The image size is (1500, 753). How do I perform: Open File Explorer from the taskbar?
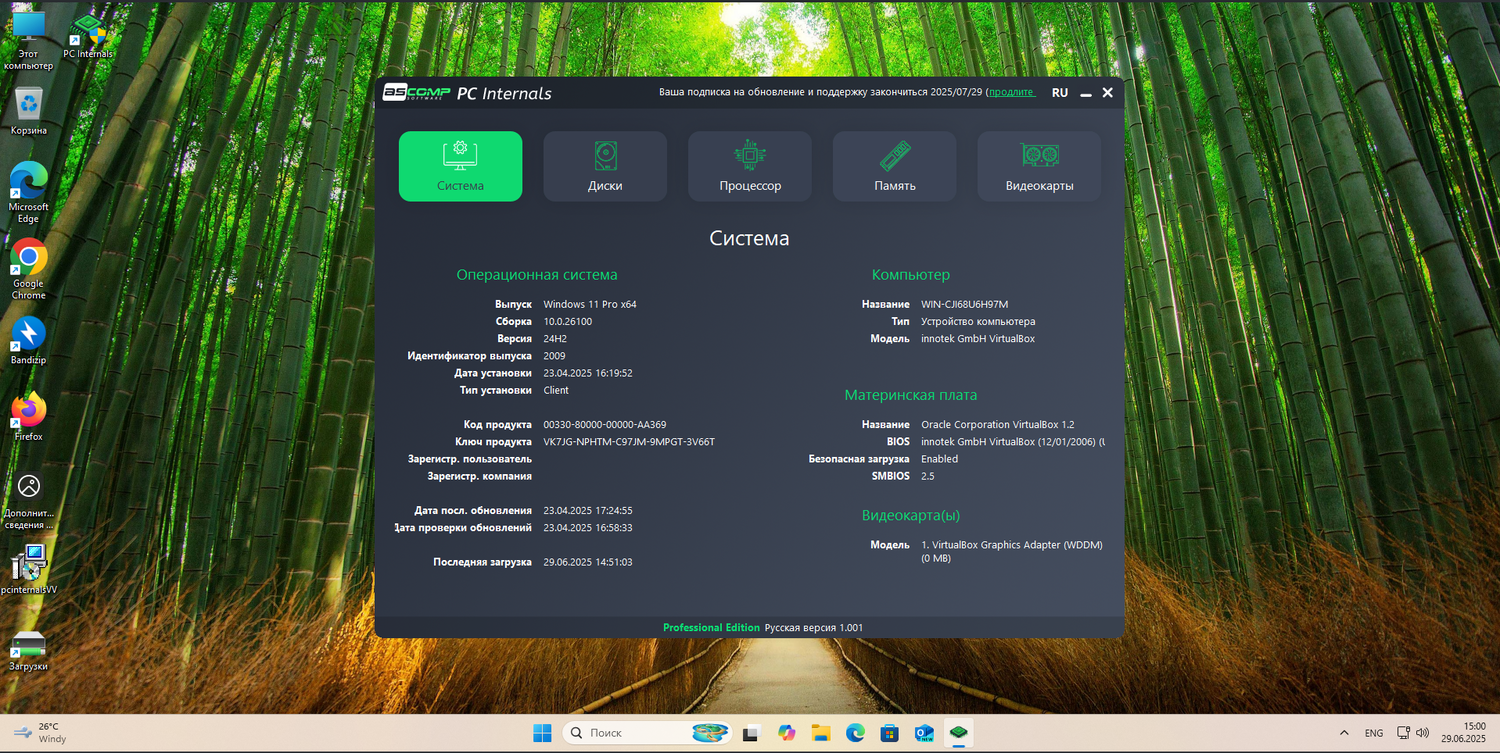(x=821, y=733)
